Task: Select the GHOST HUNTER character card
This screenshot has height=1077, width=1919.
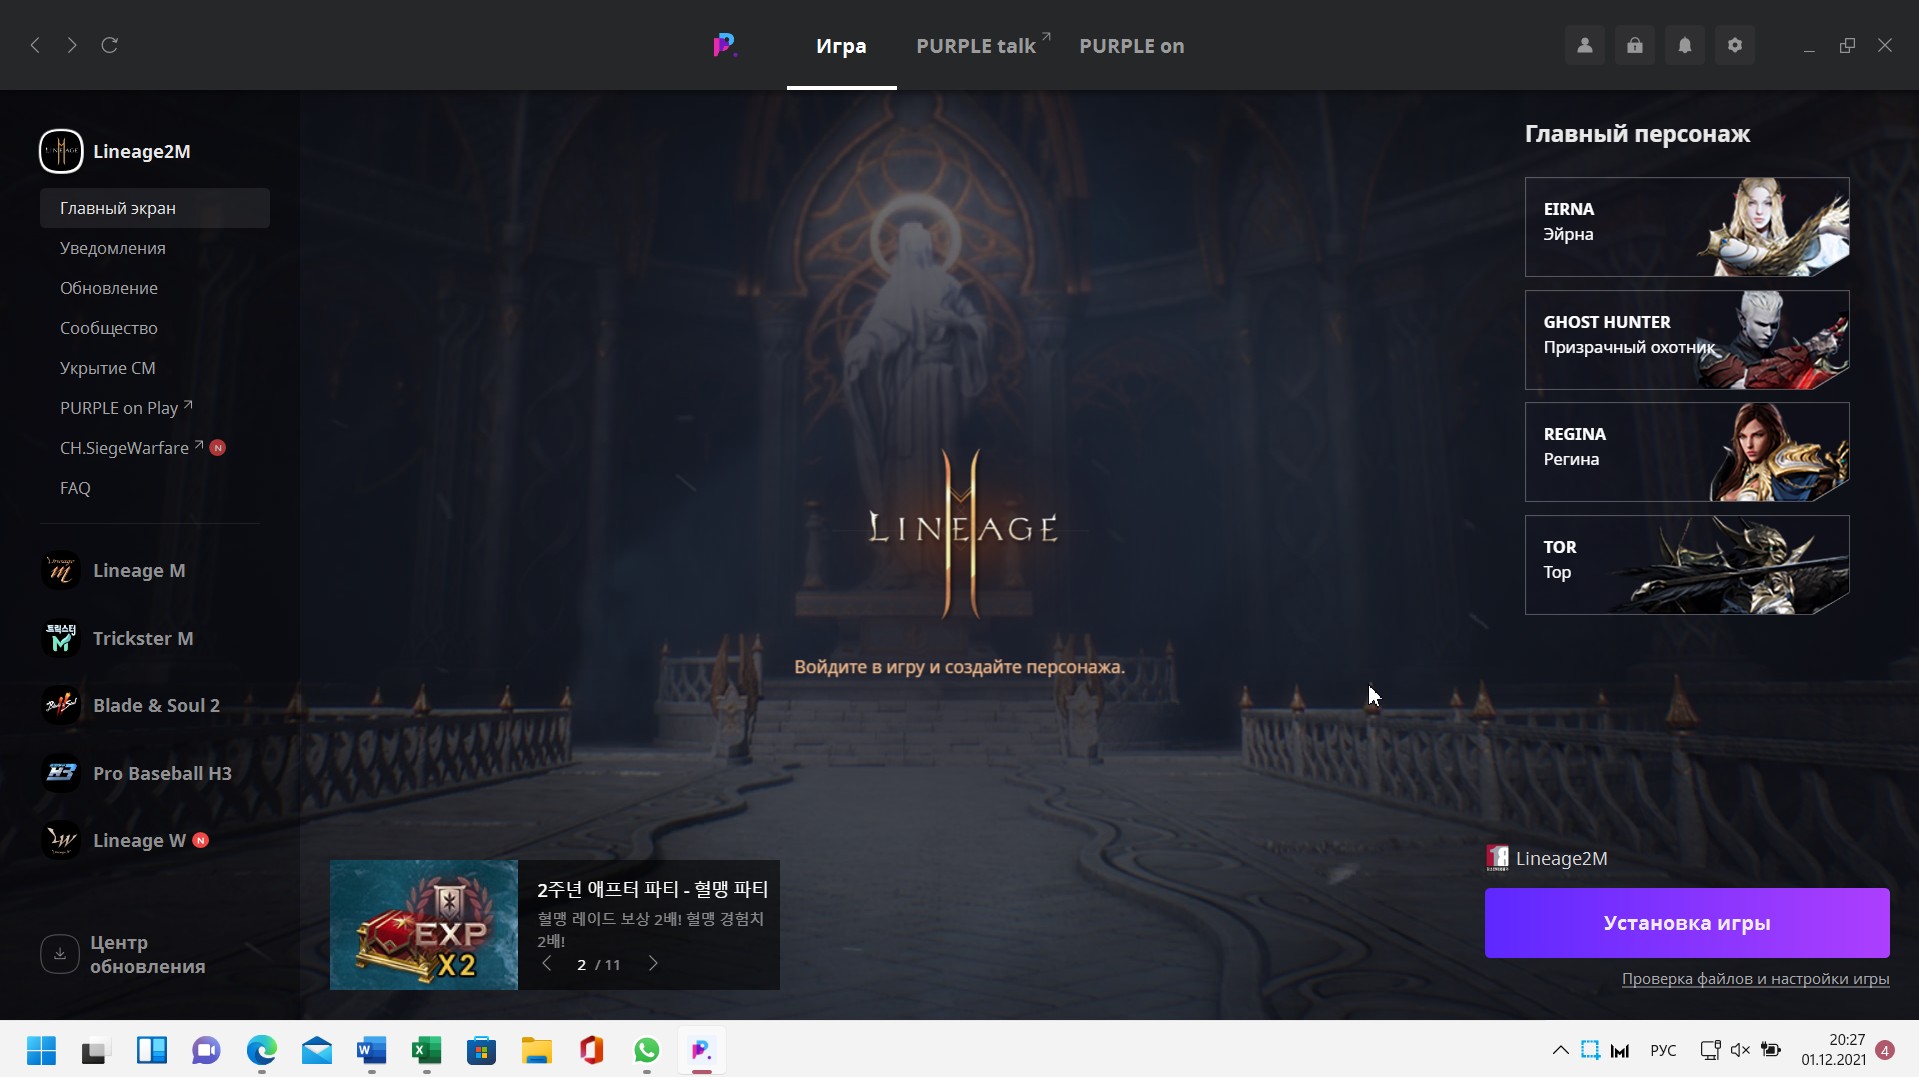Action: pyautogui.click(x=1687, y=340)
